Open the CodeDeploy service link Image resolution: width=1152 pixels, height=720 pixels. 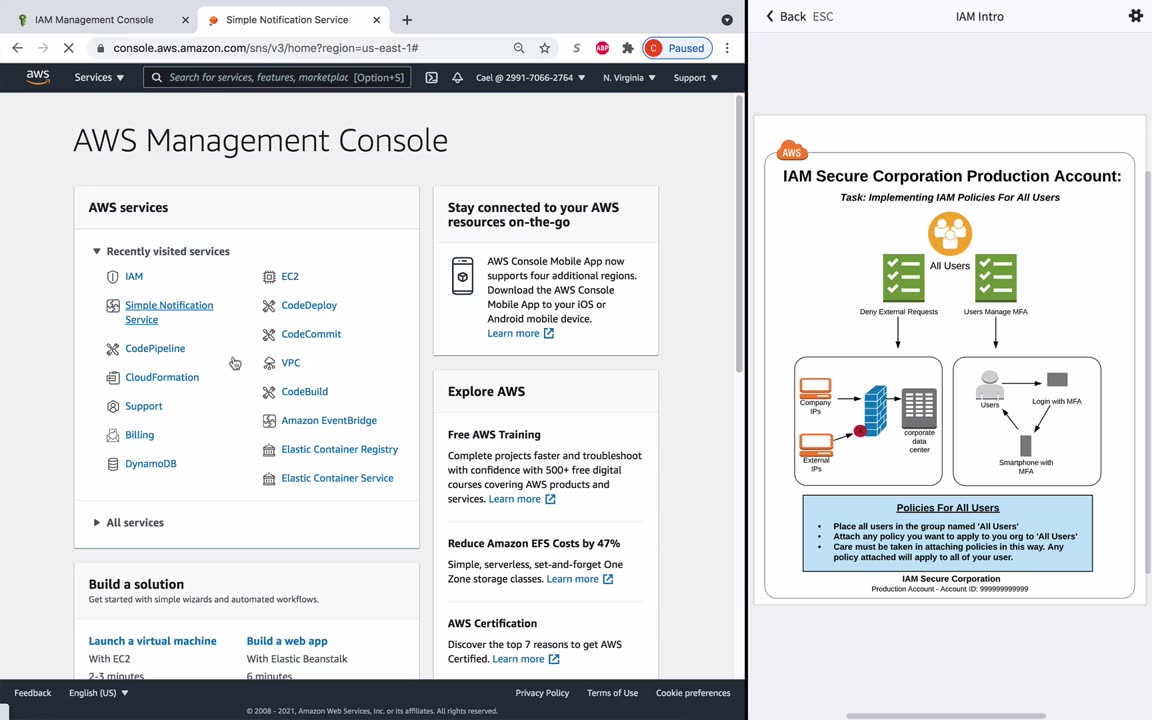point(309,306)
